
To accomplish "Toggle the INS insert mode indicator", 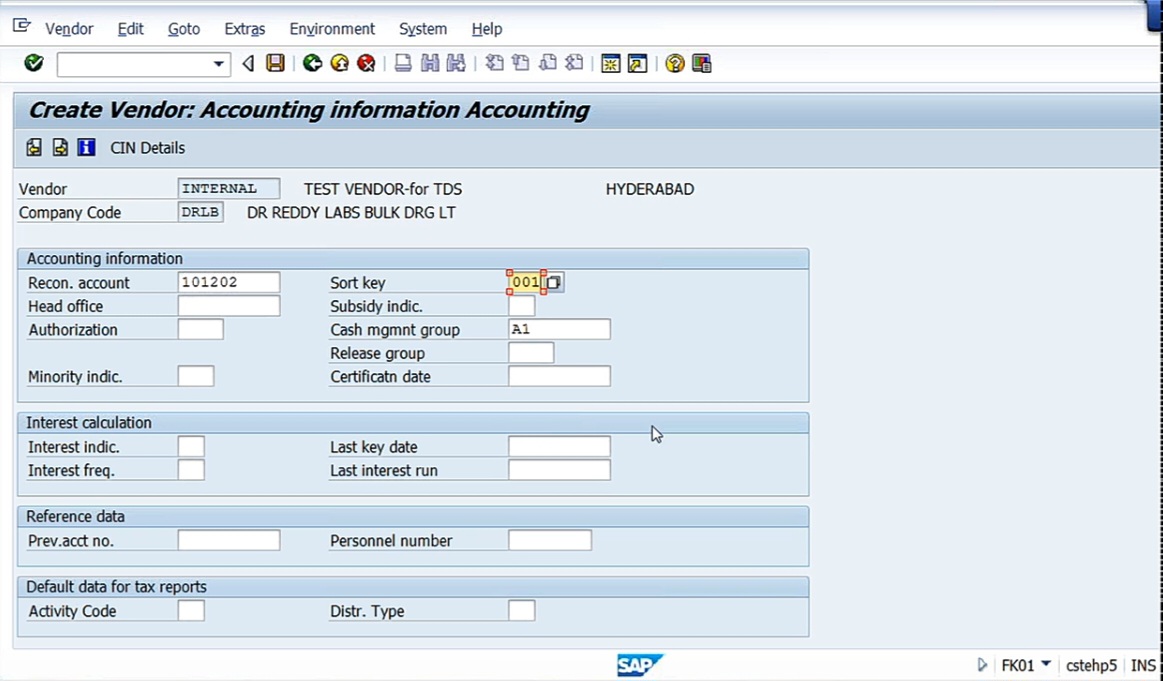I will pyautogui.click(x=1143, y=665).
